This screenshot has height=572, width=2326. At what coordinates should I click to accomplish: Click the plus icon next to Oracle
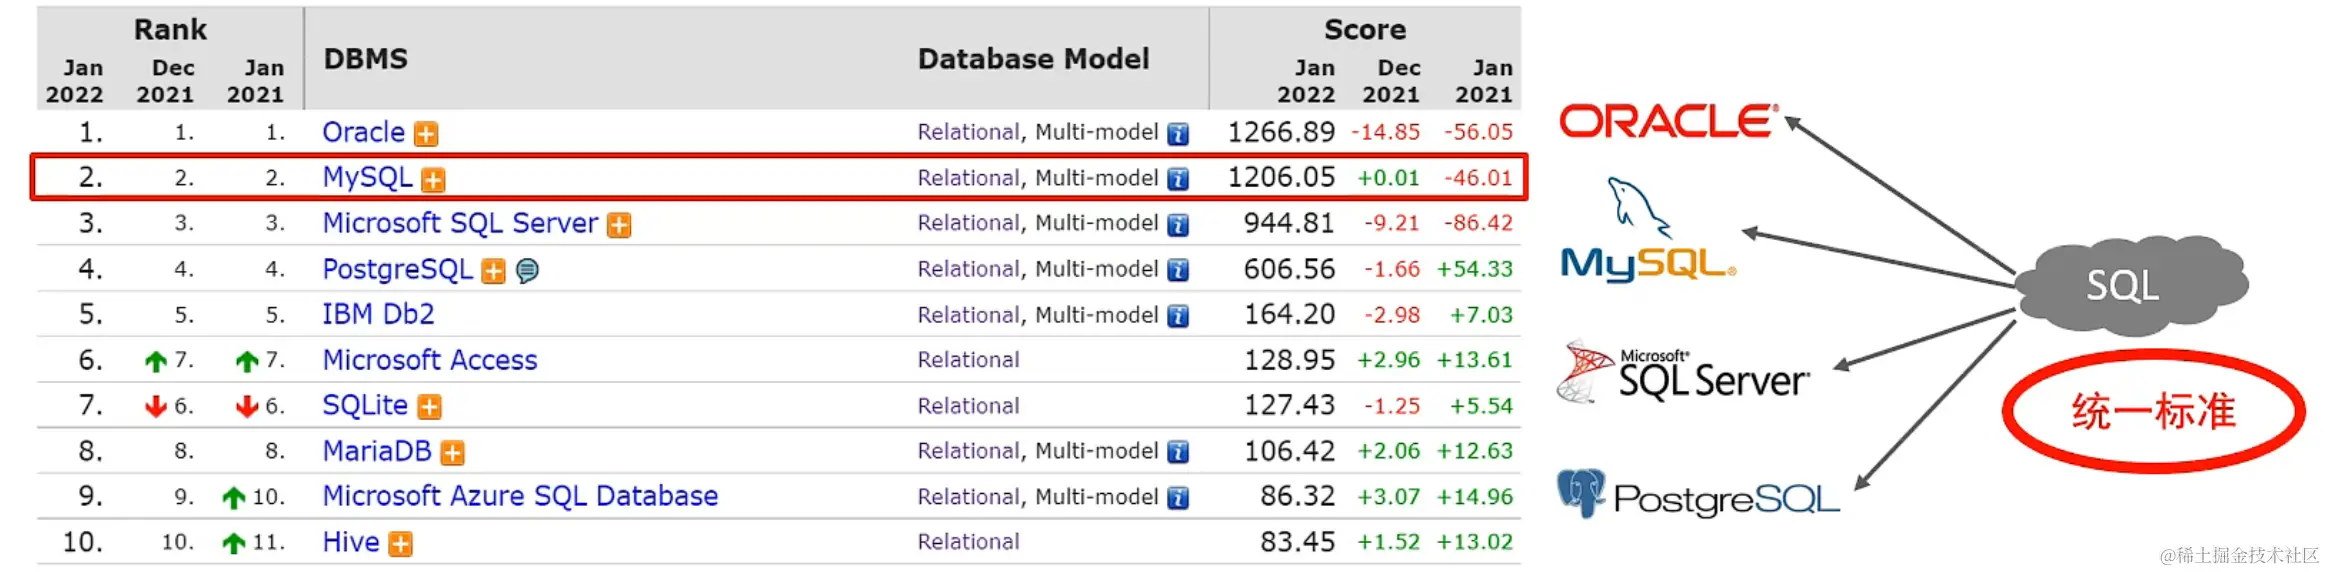426,134
